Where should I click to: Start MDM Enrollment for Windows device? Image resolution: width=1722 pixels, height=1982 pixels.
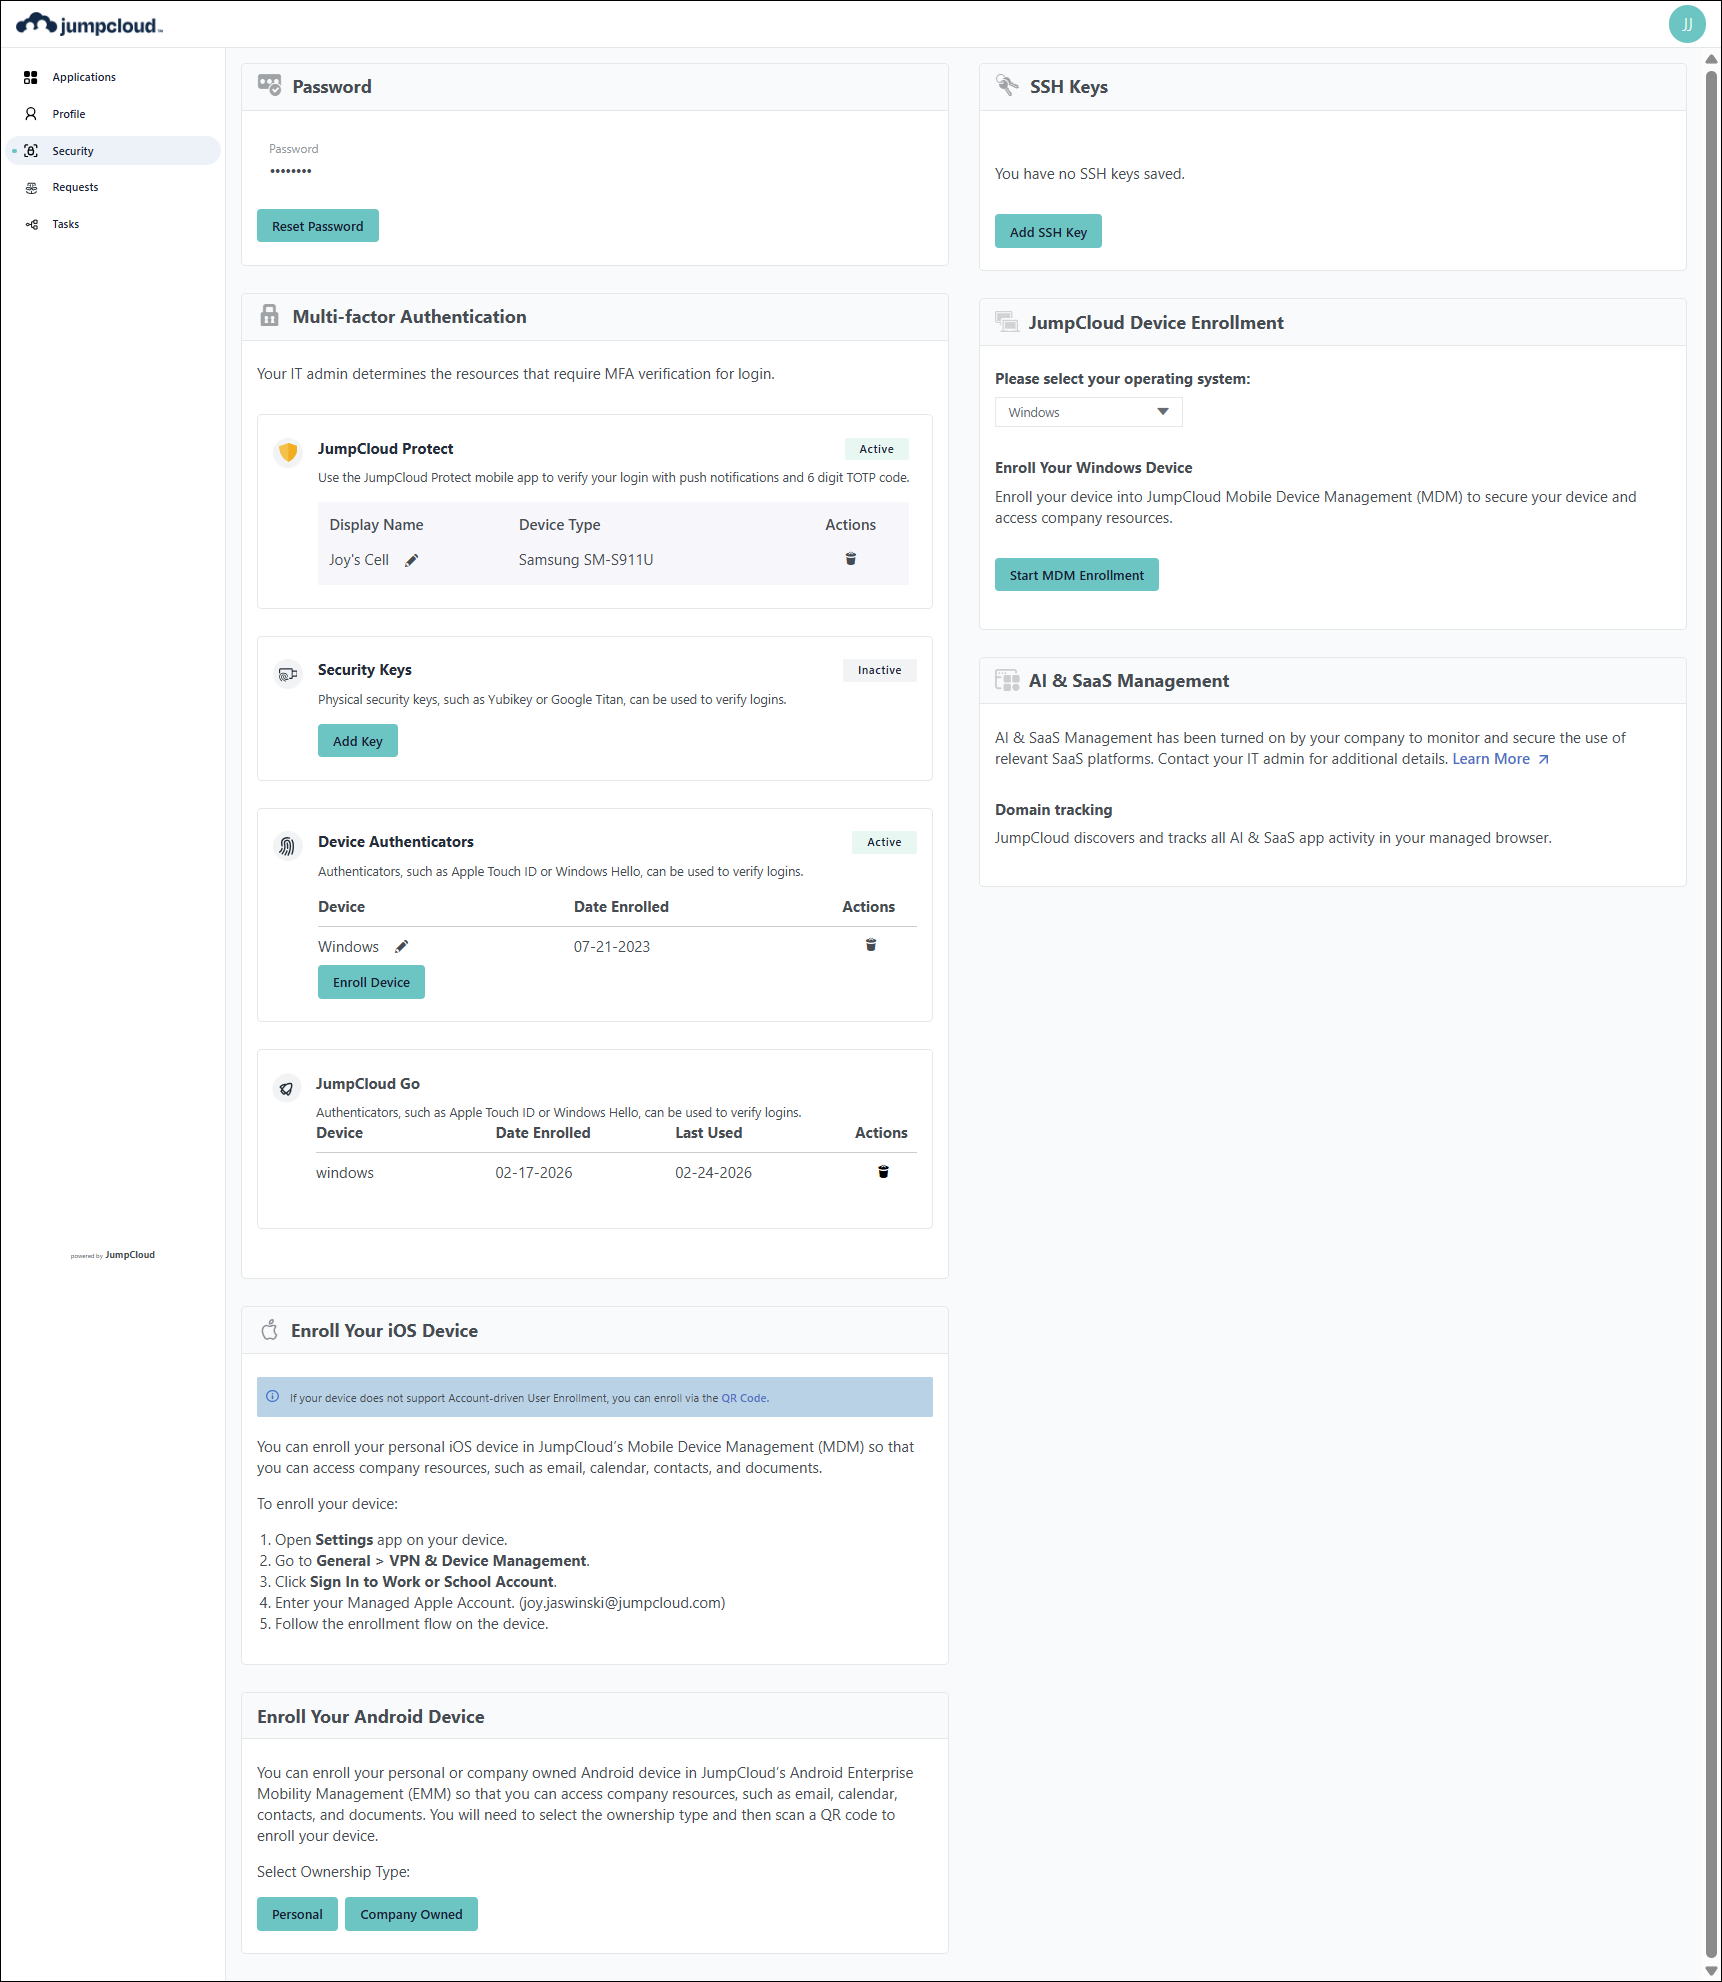[1076, 575]
